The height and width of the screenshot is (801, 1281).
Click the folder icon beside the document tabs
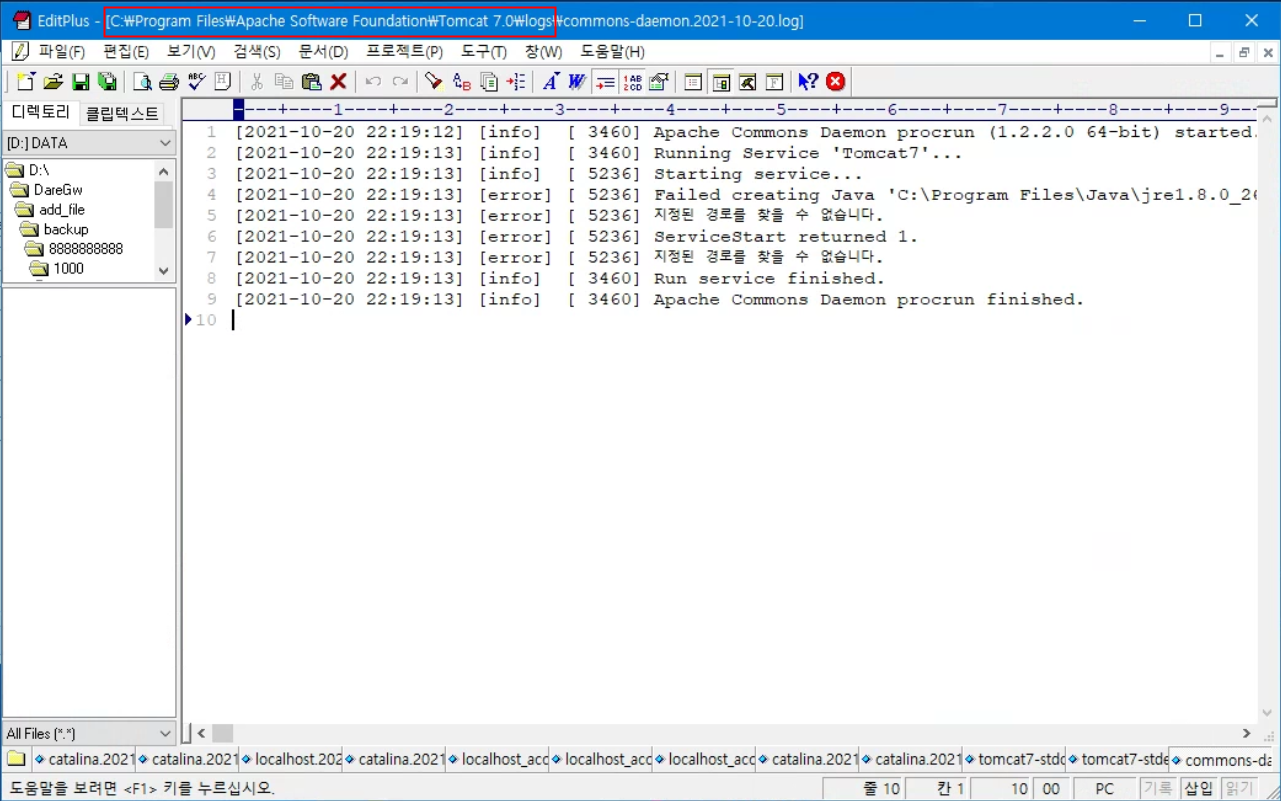coord(16,759)
